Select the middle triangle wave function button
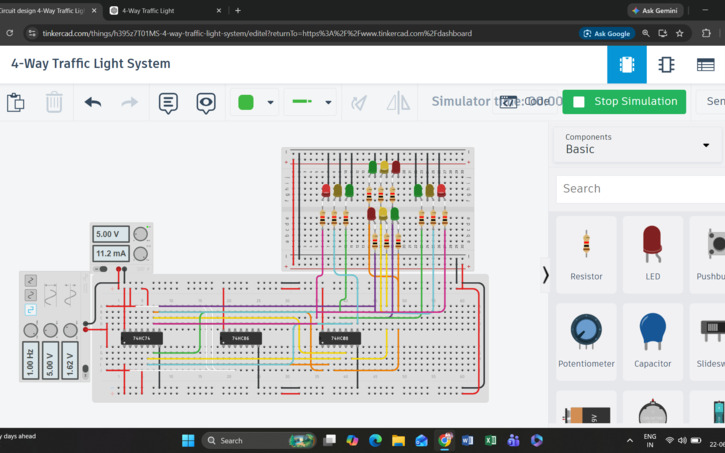Image resolution: width=725 pixels, height=453 pixels. tap(31, 295)
